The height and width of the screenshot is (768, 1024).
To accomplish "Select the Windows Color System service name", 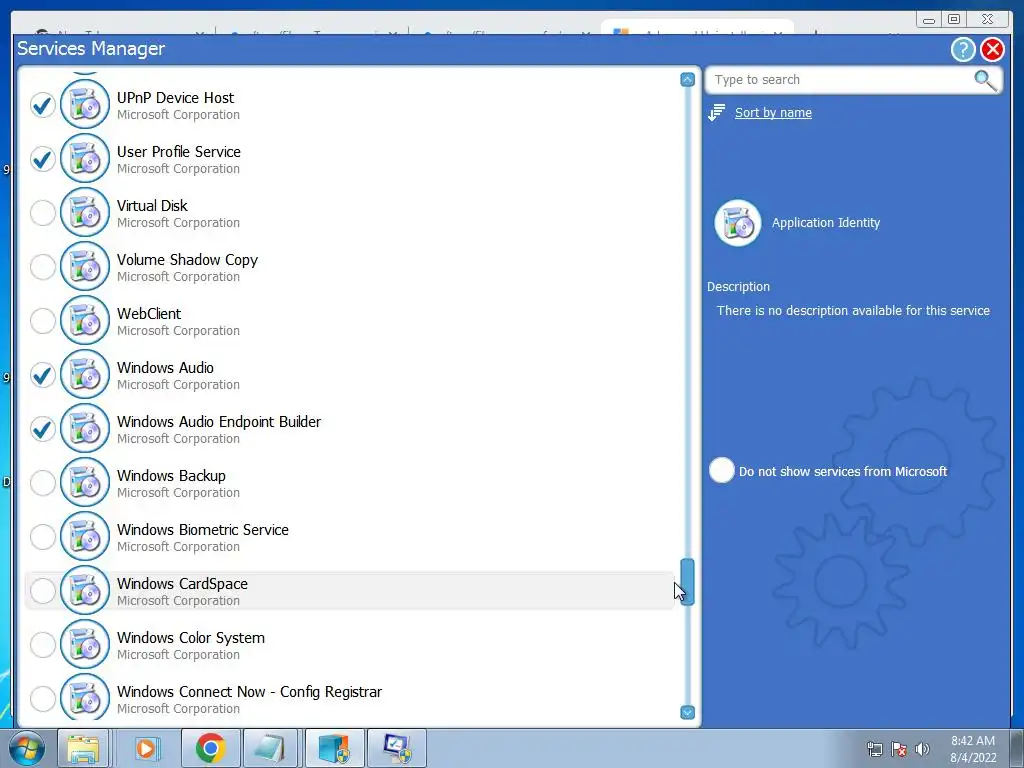I will [191, 637].
